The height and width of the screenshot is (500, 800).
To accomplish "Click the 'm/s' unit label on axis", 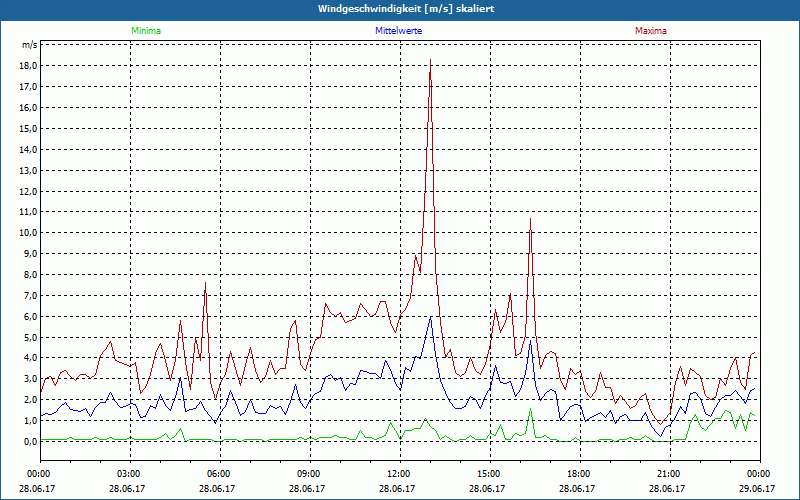I will (29, 45).
